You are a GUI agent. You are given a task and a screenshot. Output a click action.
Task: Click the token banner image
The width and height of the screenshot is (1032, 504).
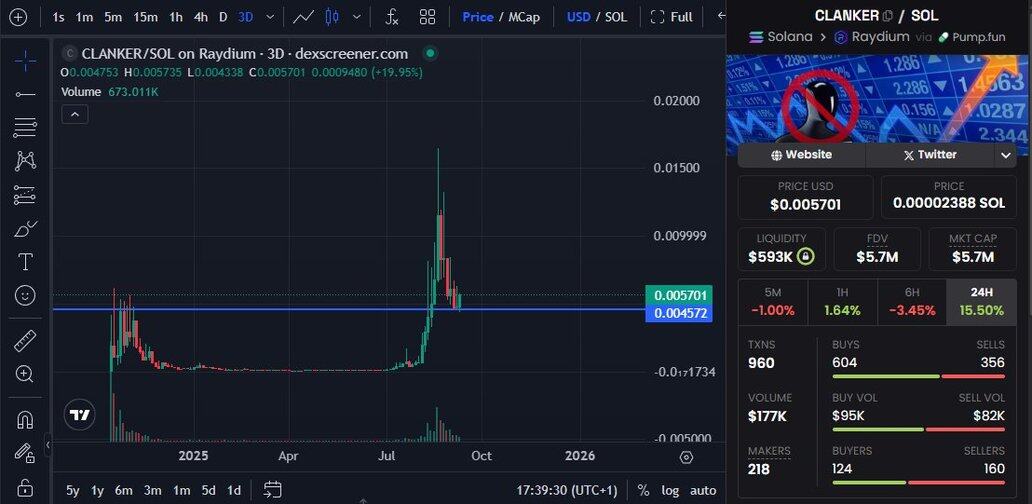click(x=879, y=99)
